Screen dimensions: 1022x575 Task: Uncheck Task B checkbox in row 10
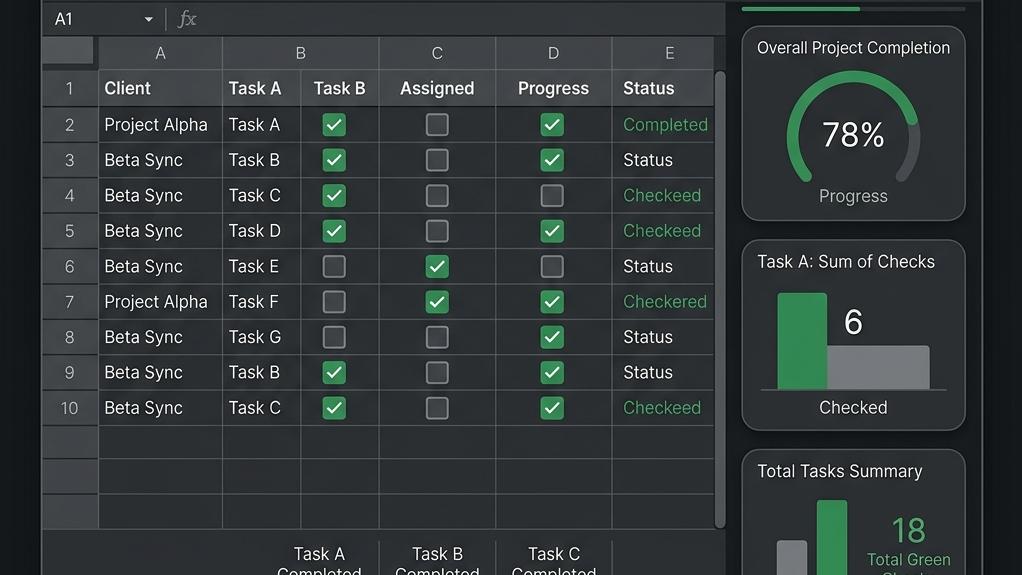(x=334, y=408)
